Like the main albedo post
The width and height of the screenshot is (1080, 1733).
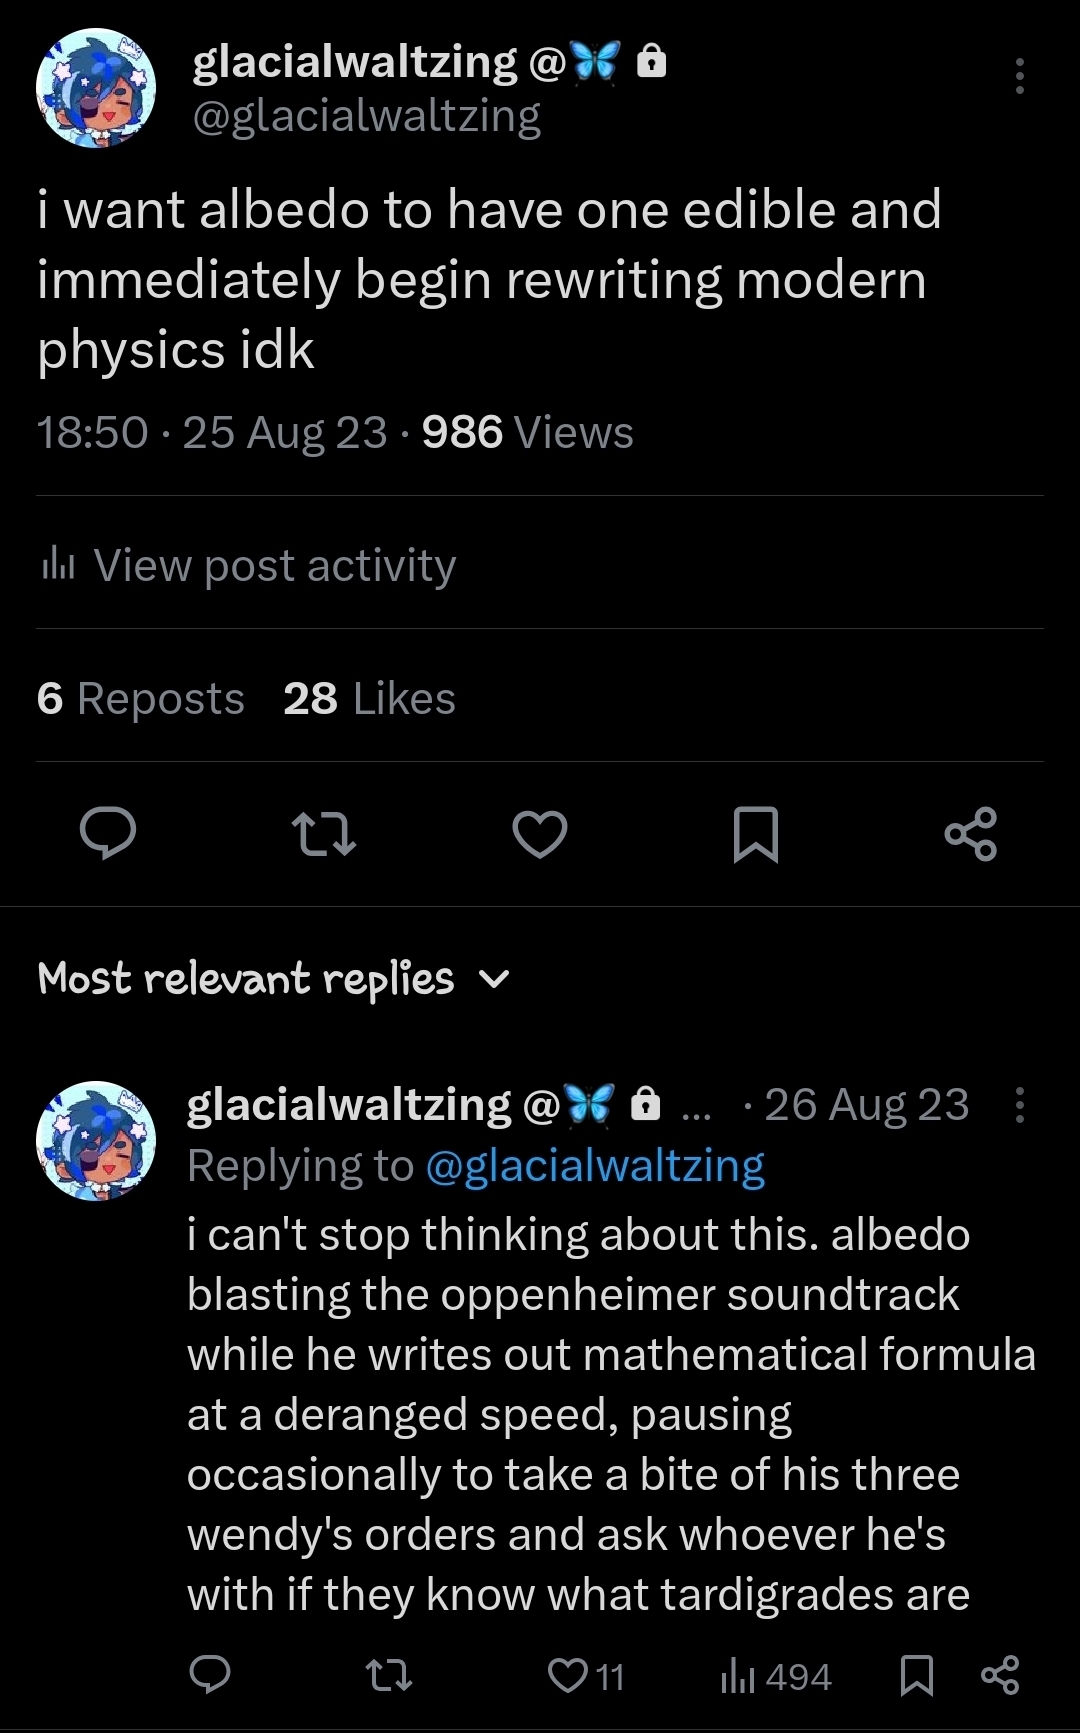pyautogui.click(x=540, y=834)
